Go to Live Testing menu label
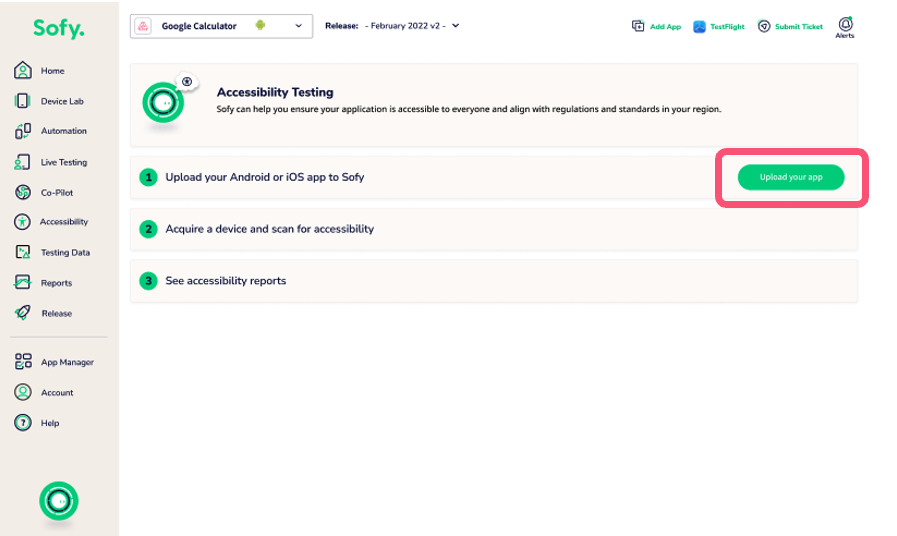897x536 pixels. point(64,162)
